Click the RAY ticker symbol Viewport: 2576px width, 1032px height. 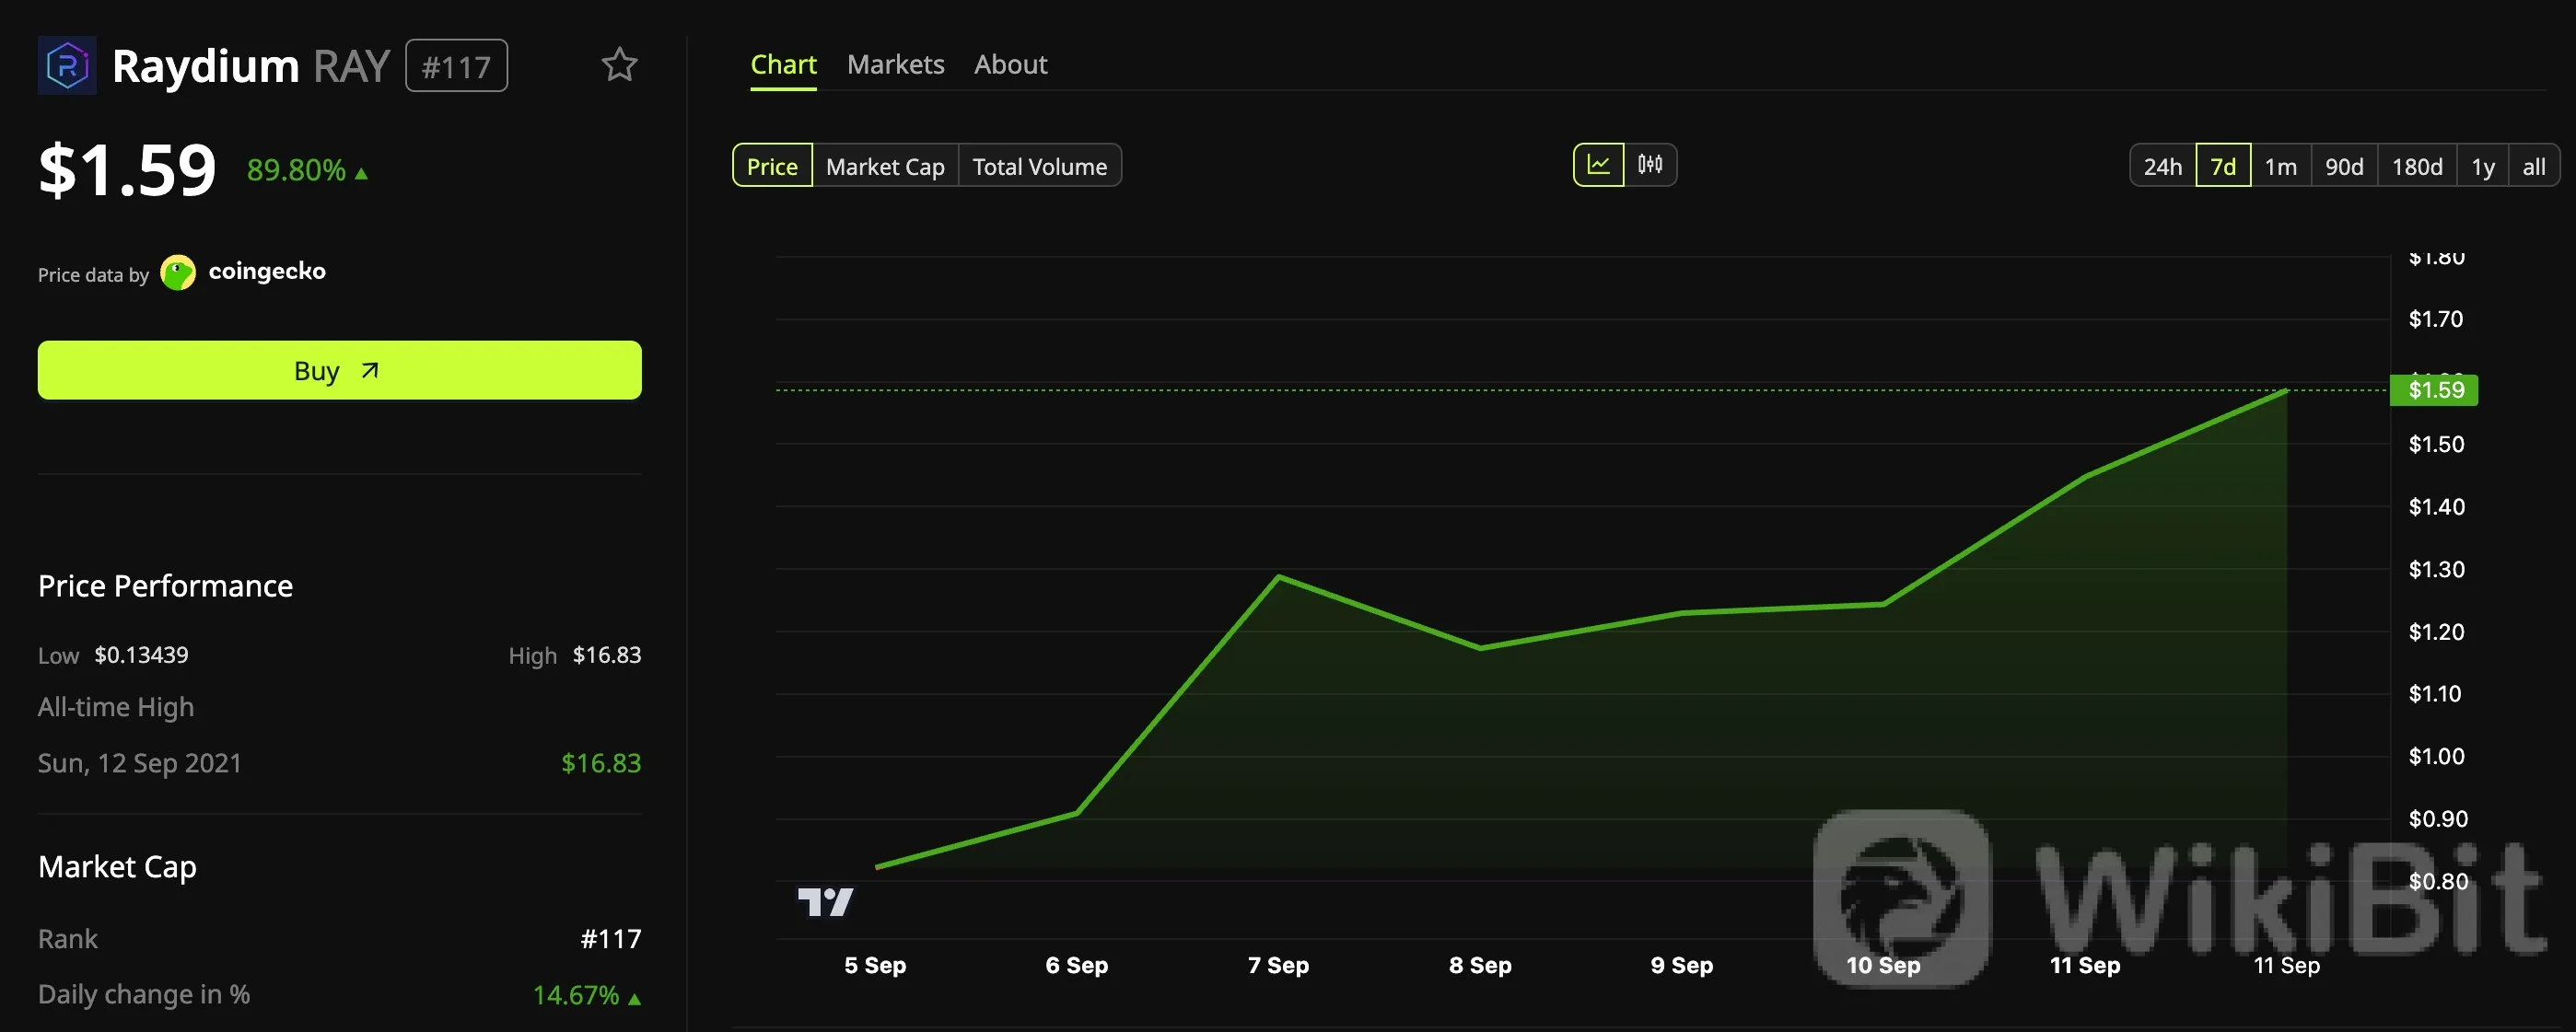[x=351, y=66]
